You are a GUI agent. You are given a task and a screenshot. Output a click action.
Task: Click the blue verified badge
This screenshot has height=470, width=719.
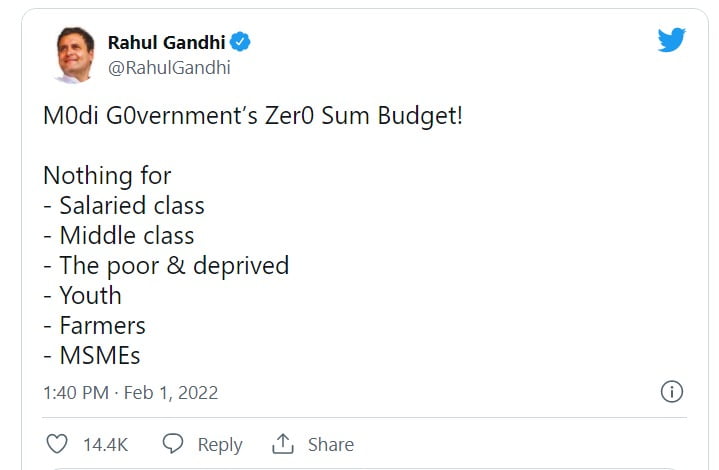point(241,43)
